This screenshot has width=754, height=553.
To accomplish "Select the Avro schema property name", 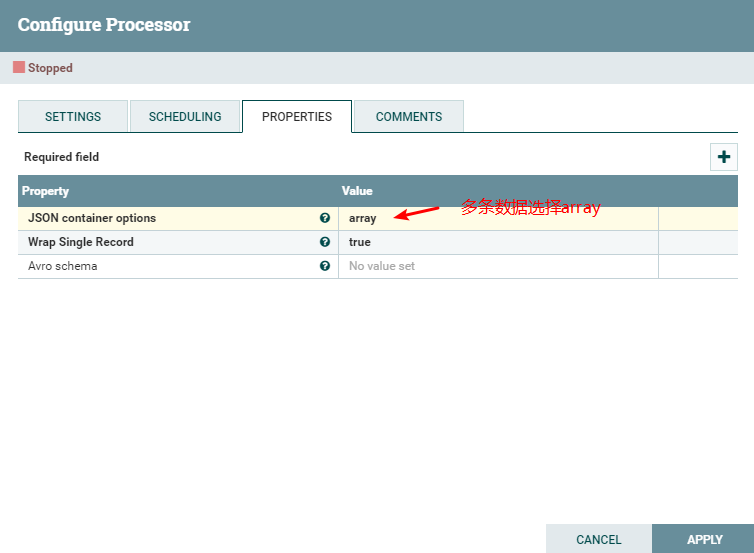I will tap(63, 266).
